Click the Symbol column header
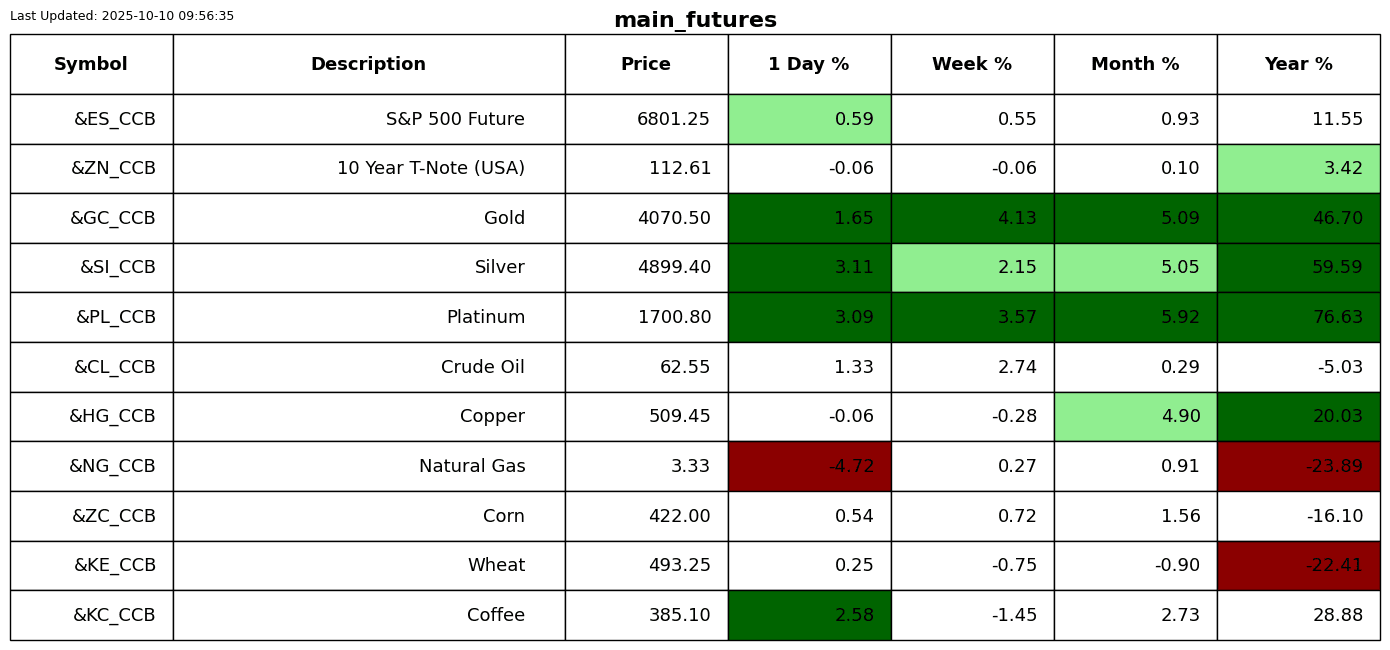This screenshot has width=1390, height=650. click(x=91, y=65)
